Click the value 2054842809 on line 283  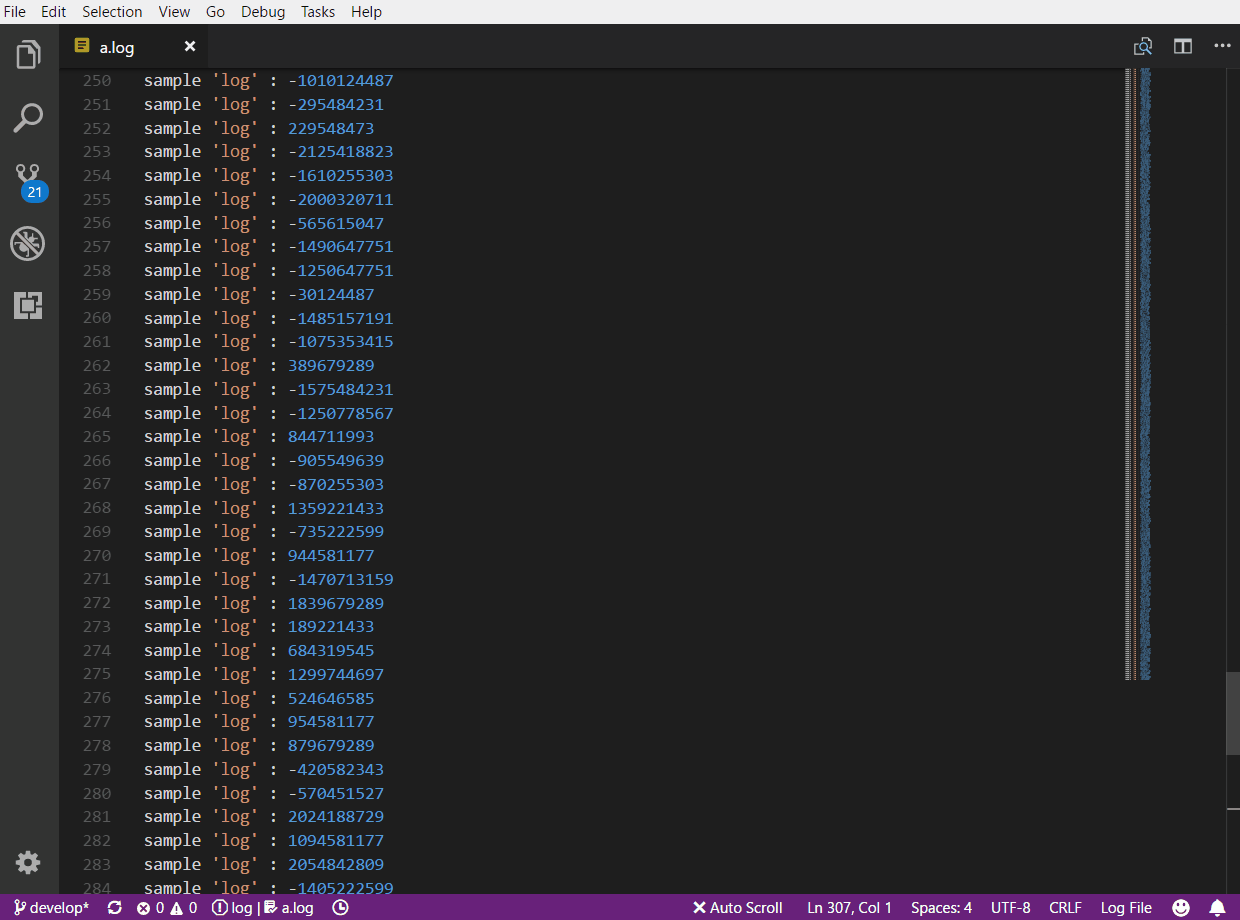click(x=336, y=865)
